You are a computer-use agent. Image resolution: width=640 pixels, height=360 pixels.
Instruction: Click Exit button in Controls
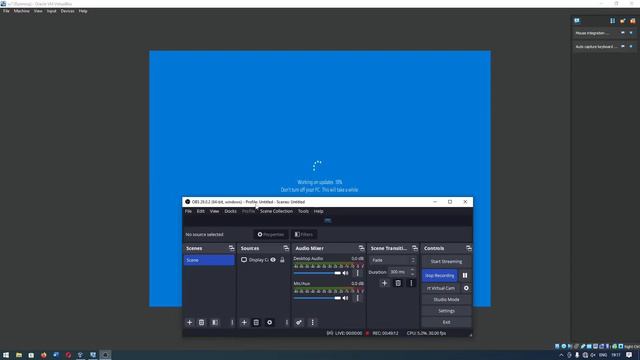[x=446, y=322]
